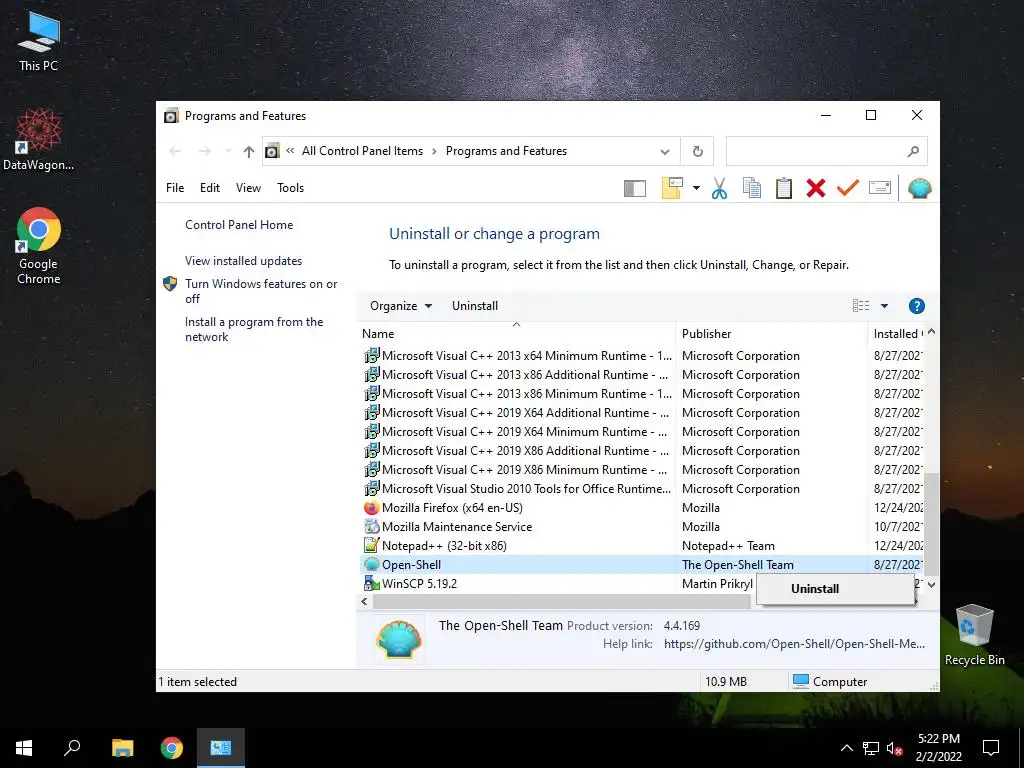Open the Organize dropdown

[x=400, y=306]
